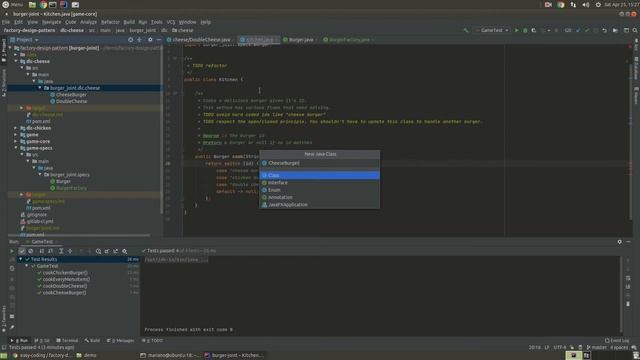
Task: Select Interface in the New Java Class popup
Action: [320, 182]
